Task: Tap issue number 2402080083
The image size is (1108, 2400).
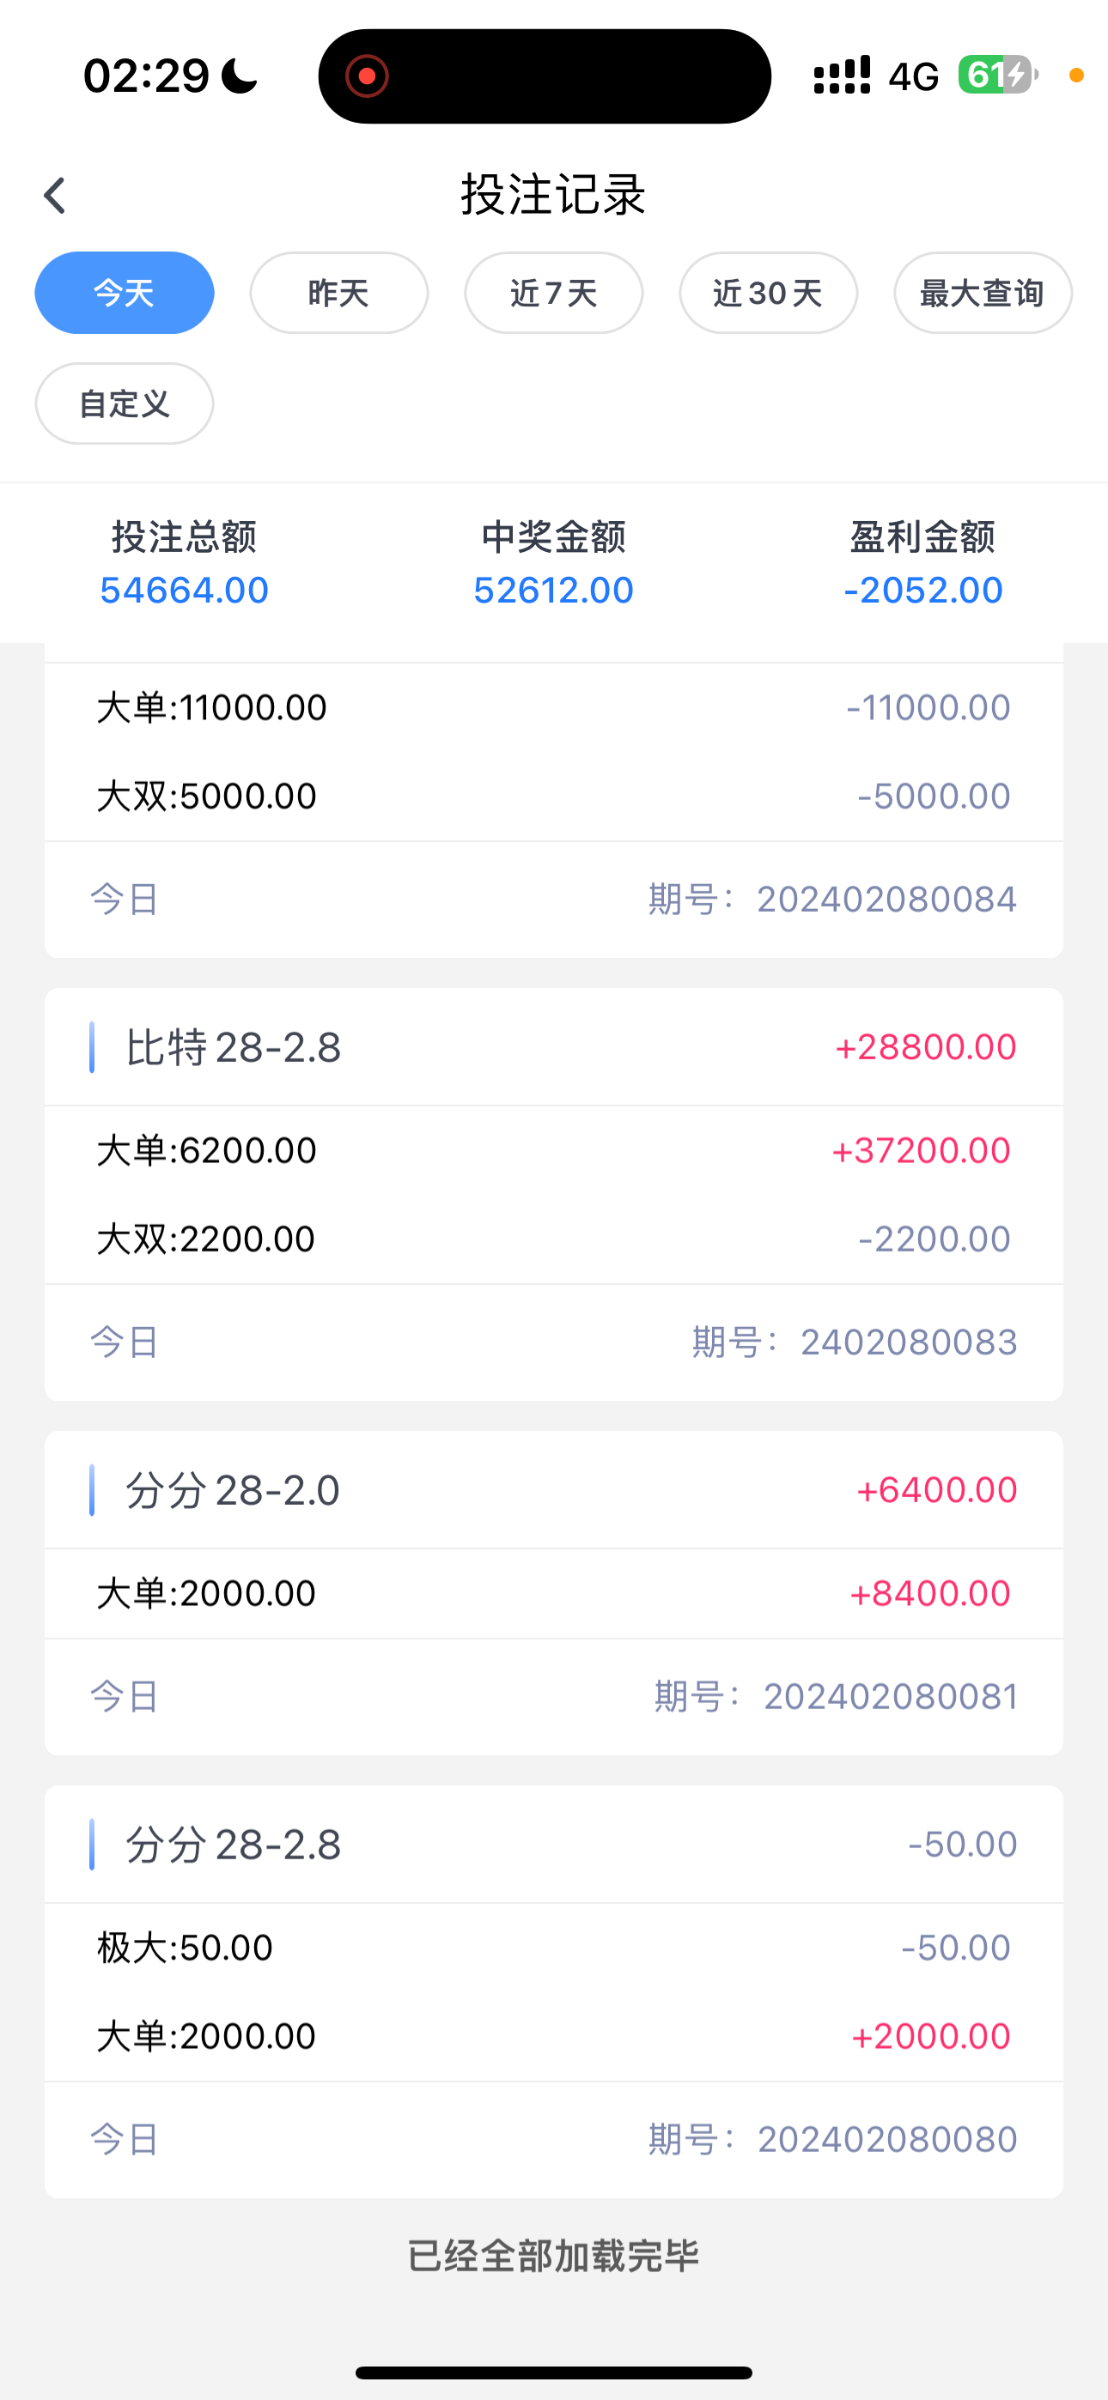Action: [908, 1342]
